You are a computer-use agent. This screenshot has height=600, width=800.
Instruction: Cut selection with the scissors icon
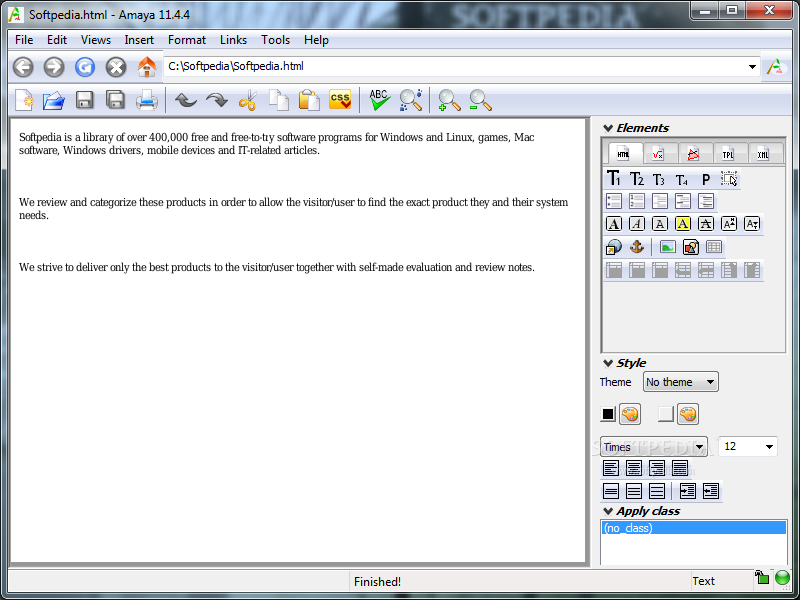[248, 100]
